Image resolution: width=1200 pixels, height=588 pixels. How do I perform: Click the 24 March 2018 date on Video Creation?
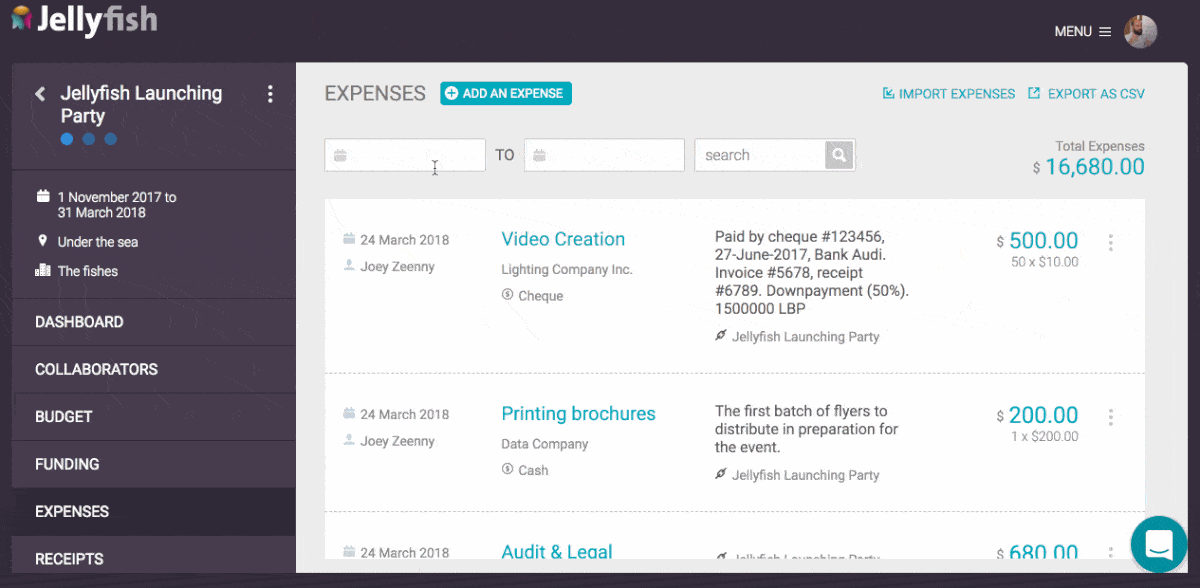[405, 240]
